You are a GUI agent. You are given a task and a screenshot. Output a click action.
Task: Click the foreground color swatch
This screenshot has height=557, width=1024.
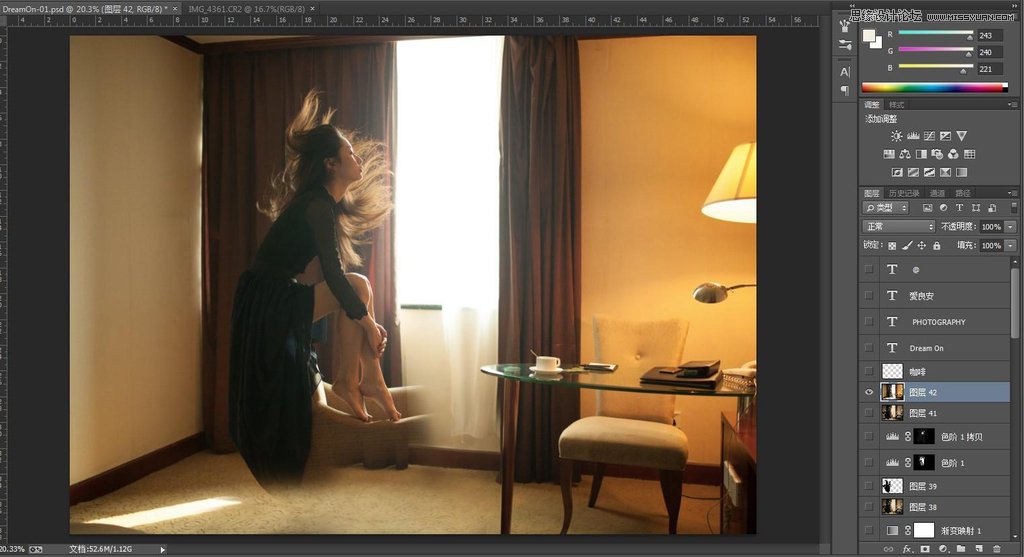tap(869, 36)
